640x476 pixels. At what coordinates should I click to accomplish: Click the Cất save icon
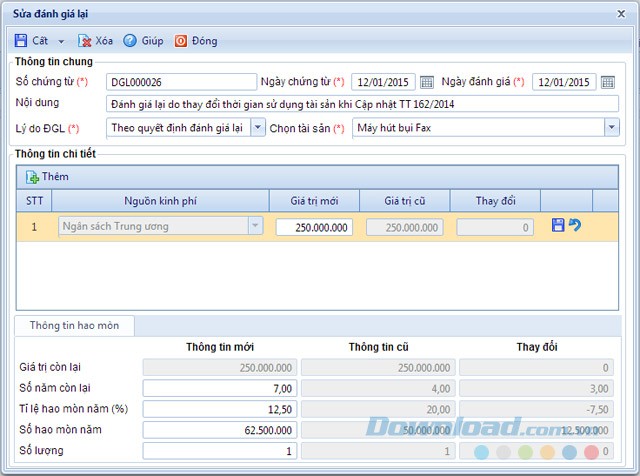coord(21,41)
